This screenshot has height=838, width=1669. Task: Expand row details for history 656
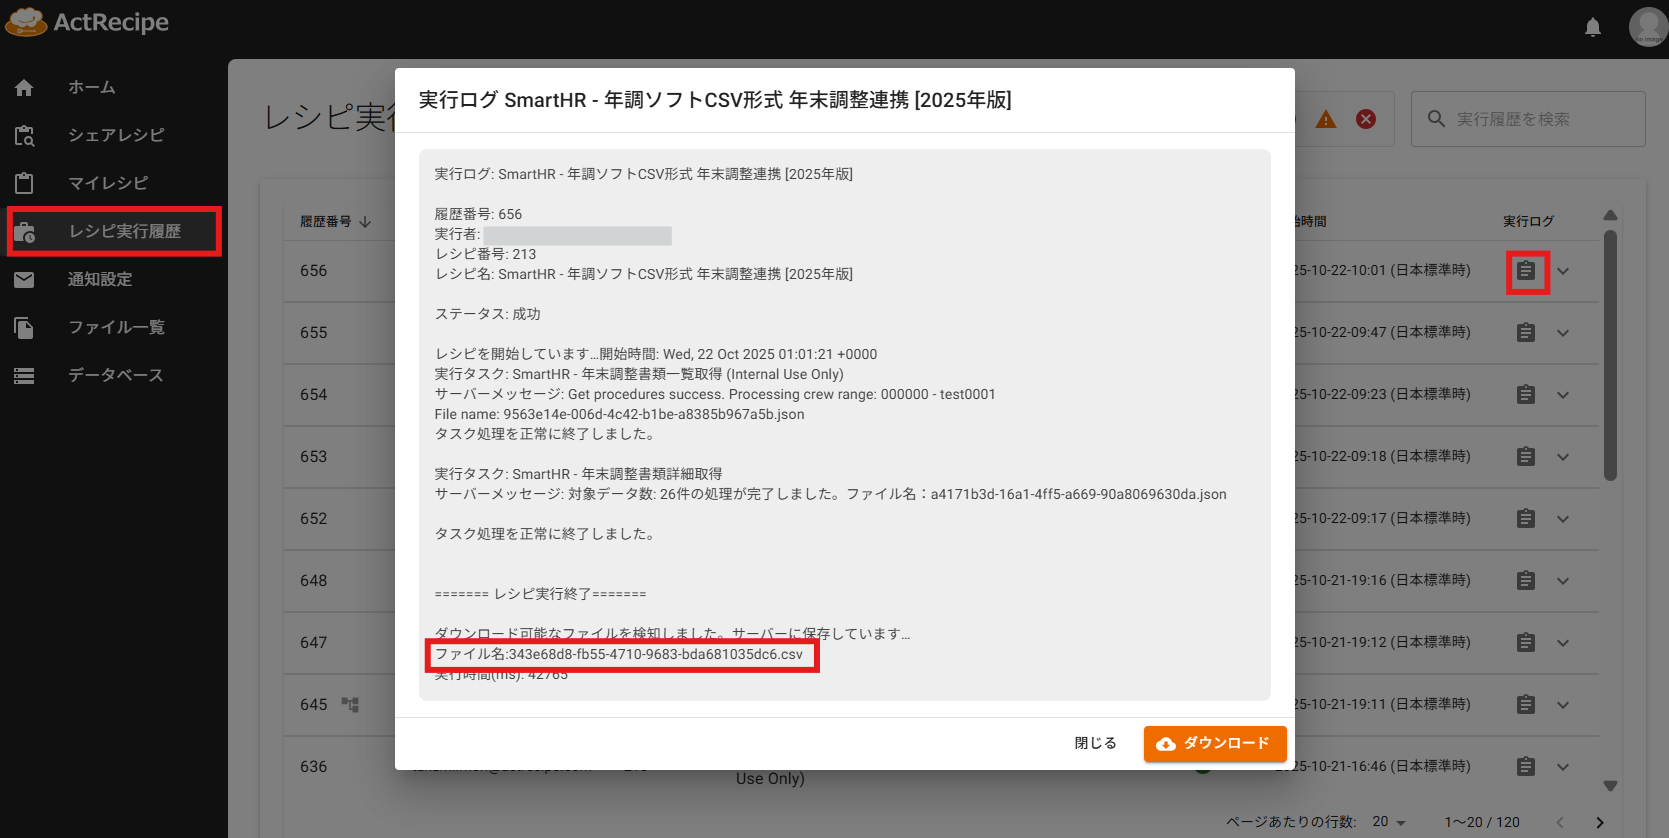point(1563,271)
